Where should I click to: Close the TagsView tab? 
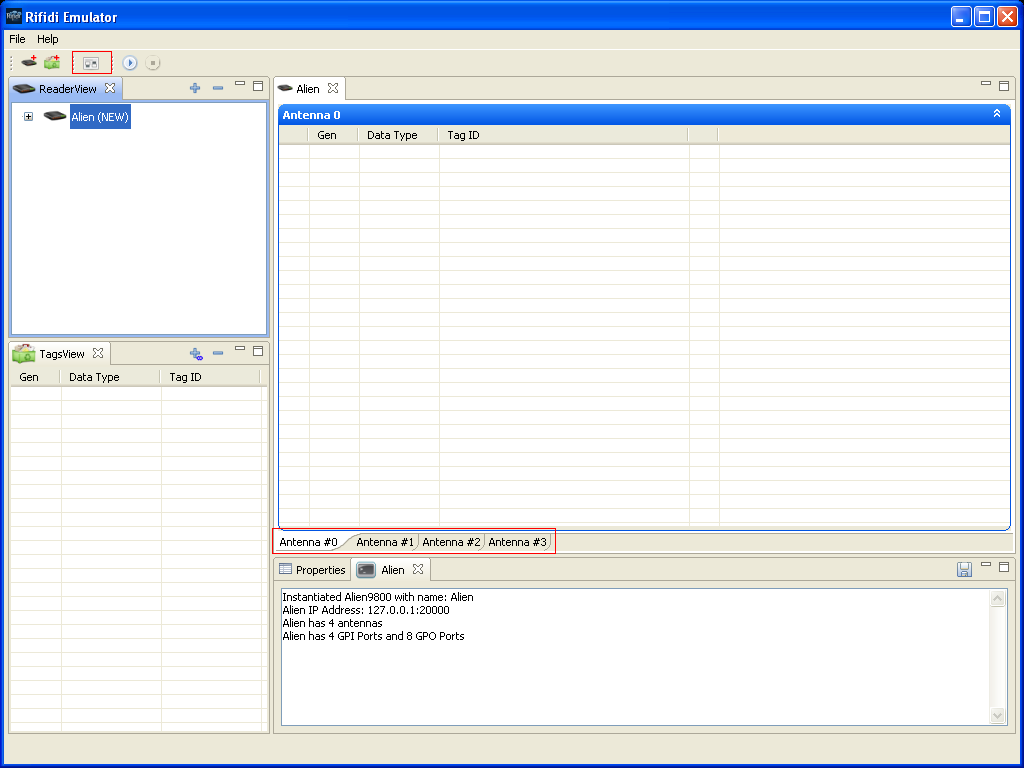click(98, 353)
